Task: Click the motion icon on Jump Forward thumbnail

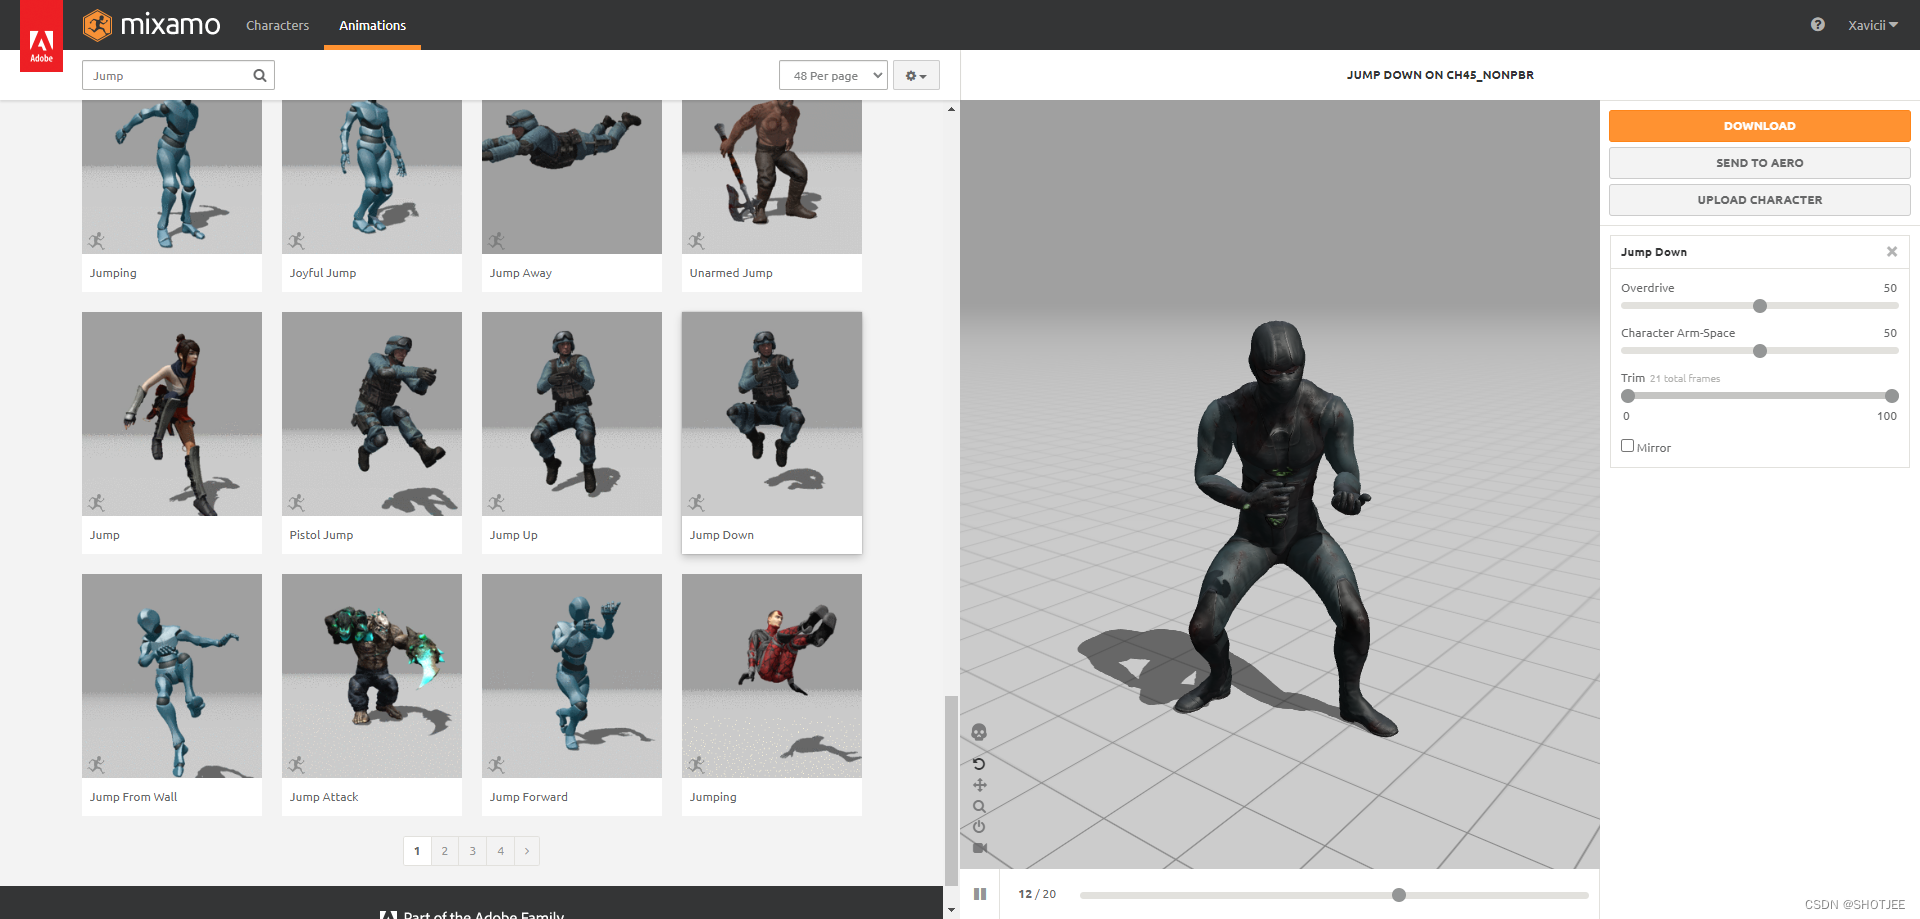Action: point(497,764)
